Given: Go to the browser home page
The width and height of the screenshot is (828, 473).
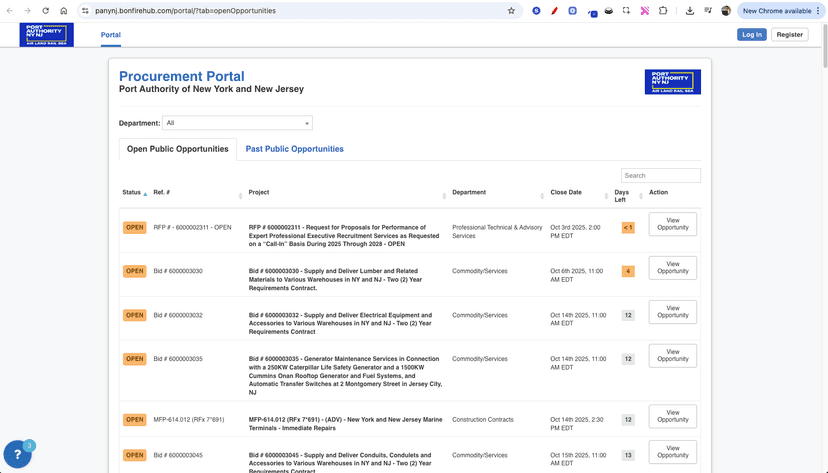Looking at the screenshot, I should tap(63, 11).
